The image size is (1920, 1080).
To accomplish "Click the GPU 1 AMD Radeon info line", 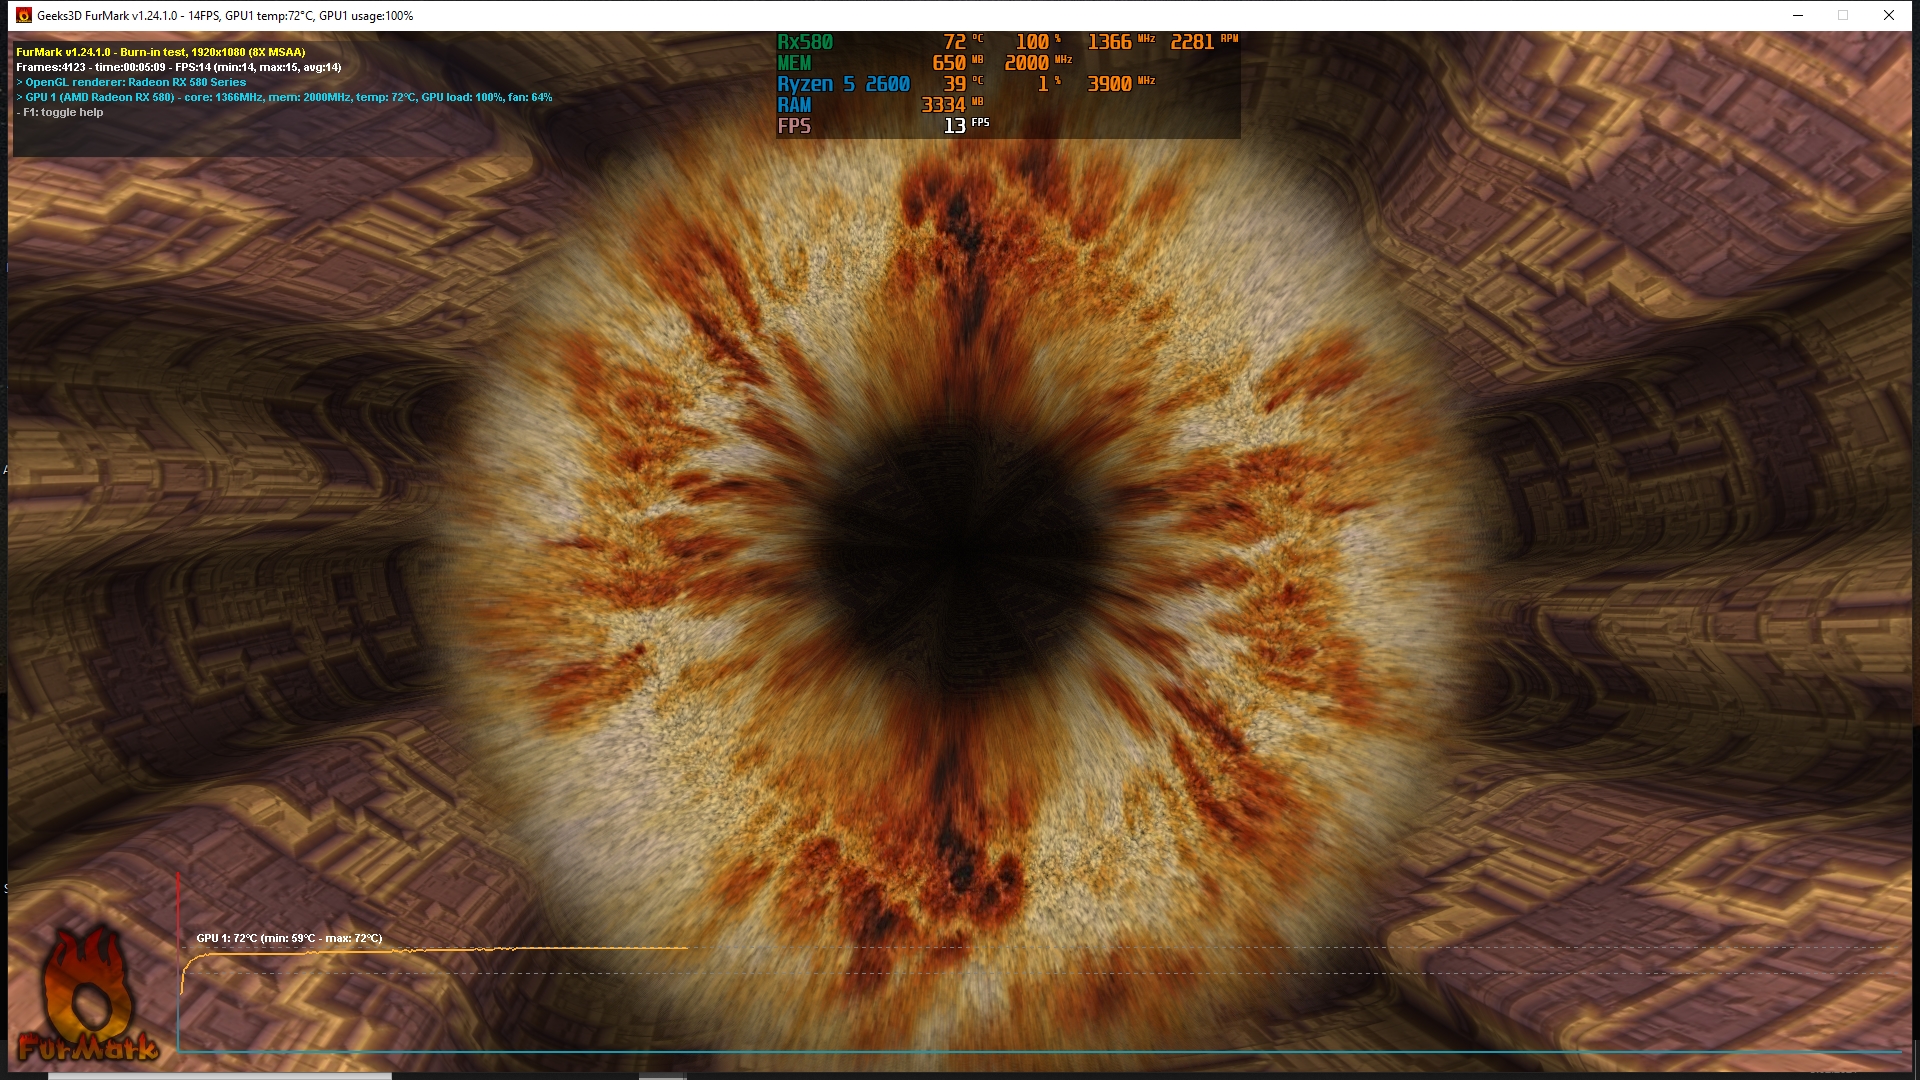I will tap(287, 97).
